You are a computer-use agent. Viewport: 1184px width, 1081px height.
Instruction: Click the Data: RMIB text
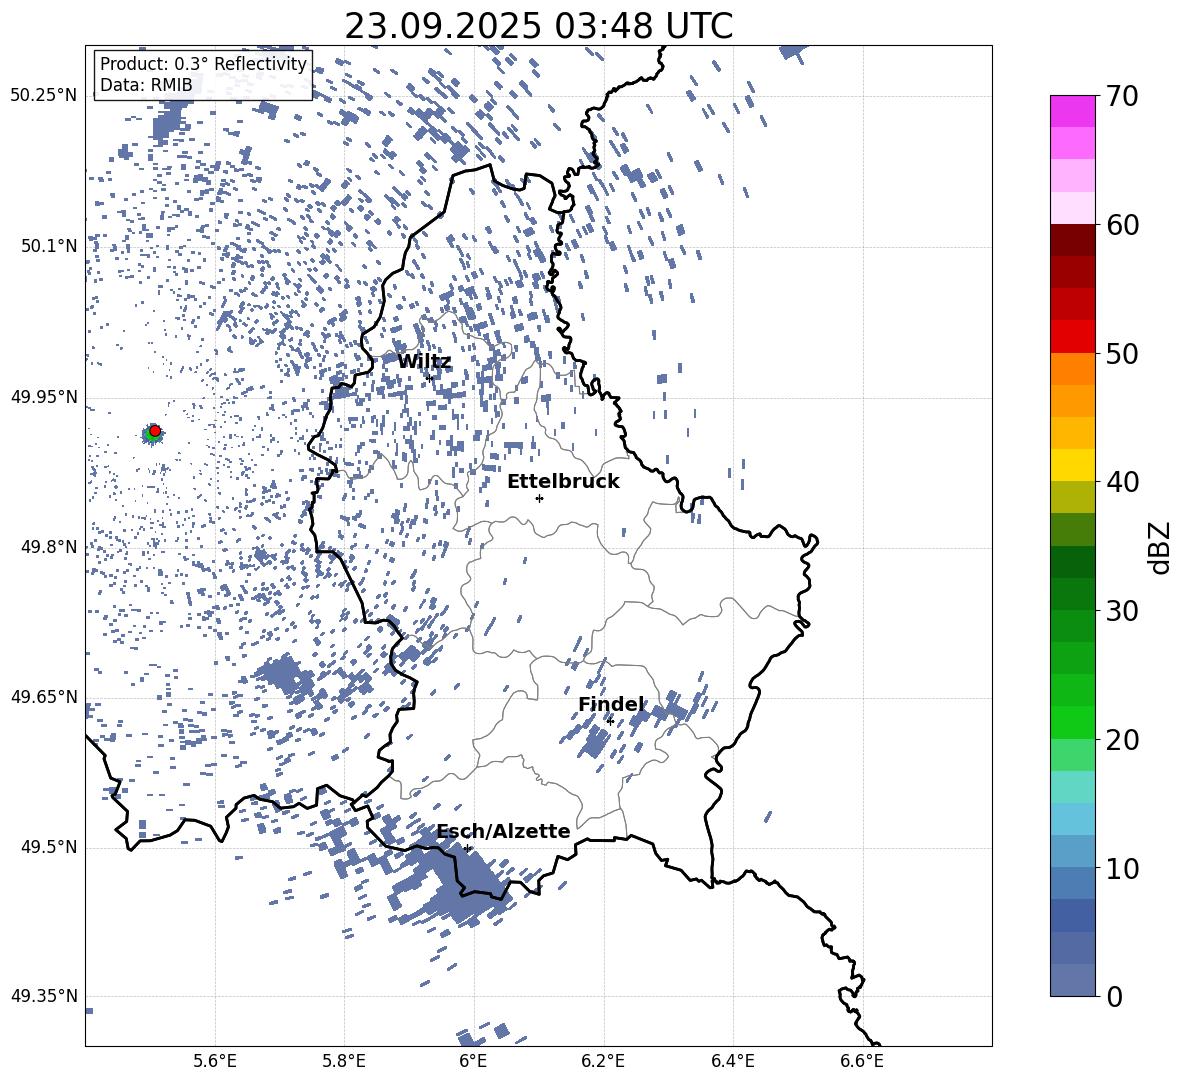click(x=146, y=85)
